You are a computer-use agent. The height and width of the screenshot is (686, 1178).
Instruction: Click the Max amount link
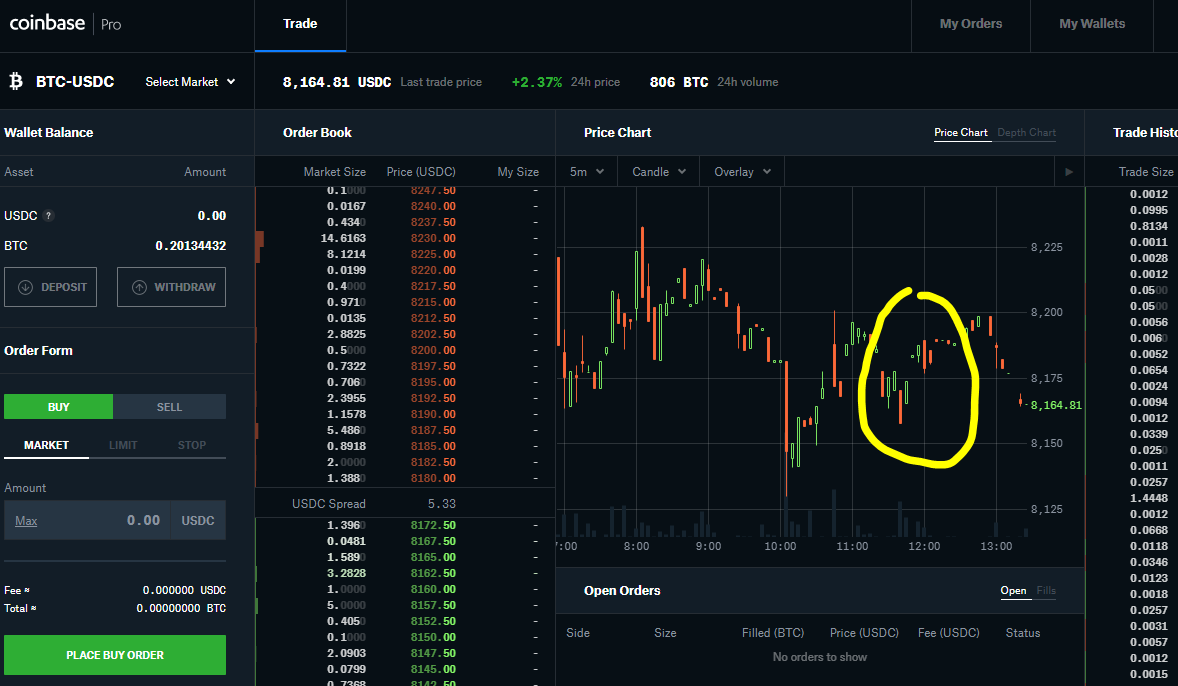point(26,521)
